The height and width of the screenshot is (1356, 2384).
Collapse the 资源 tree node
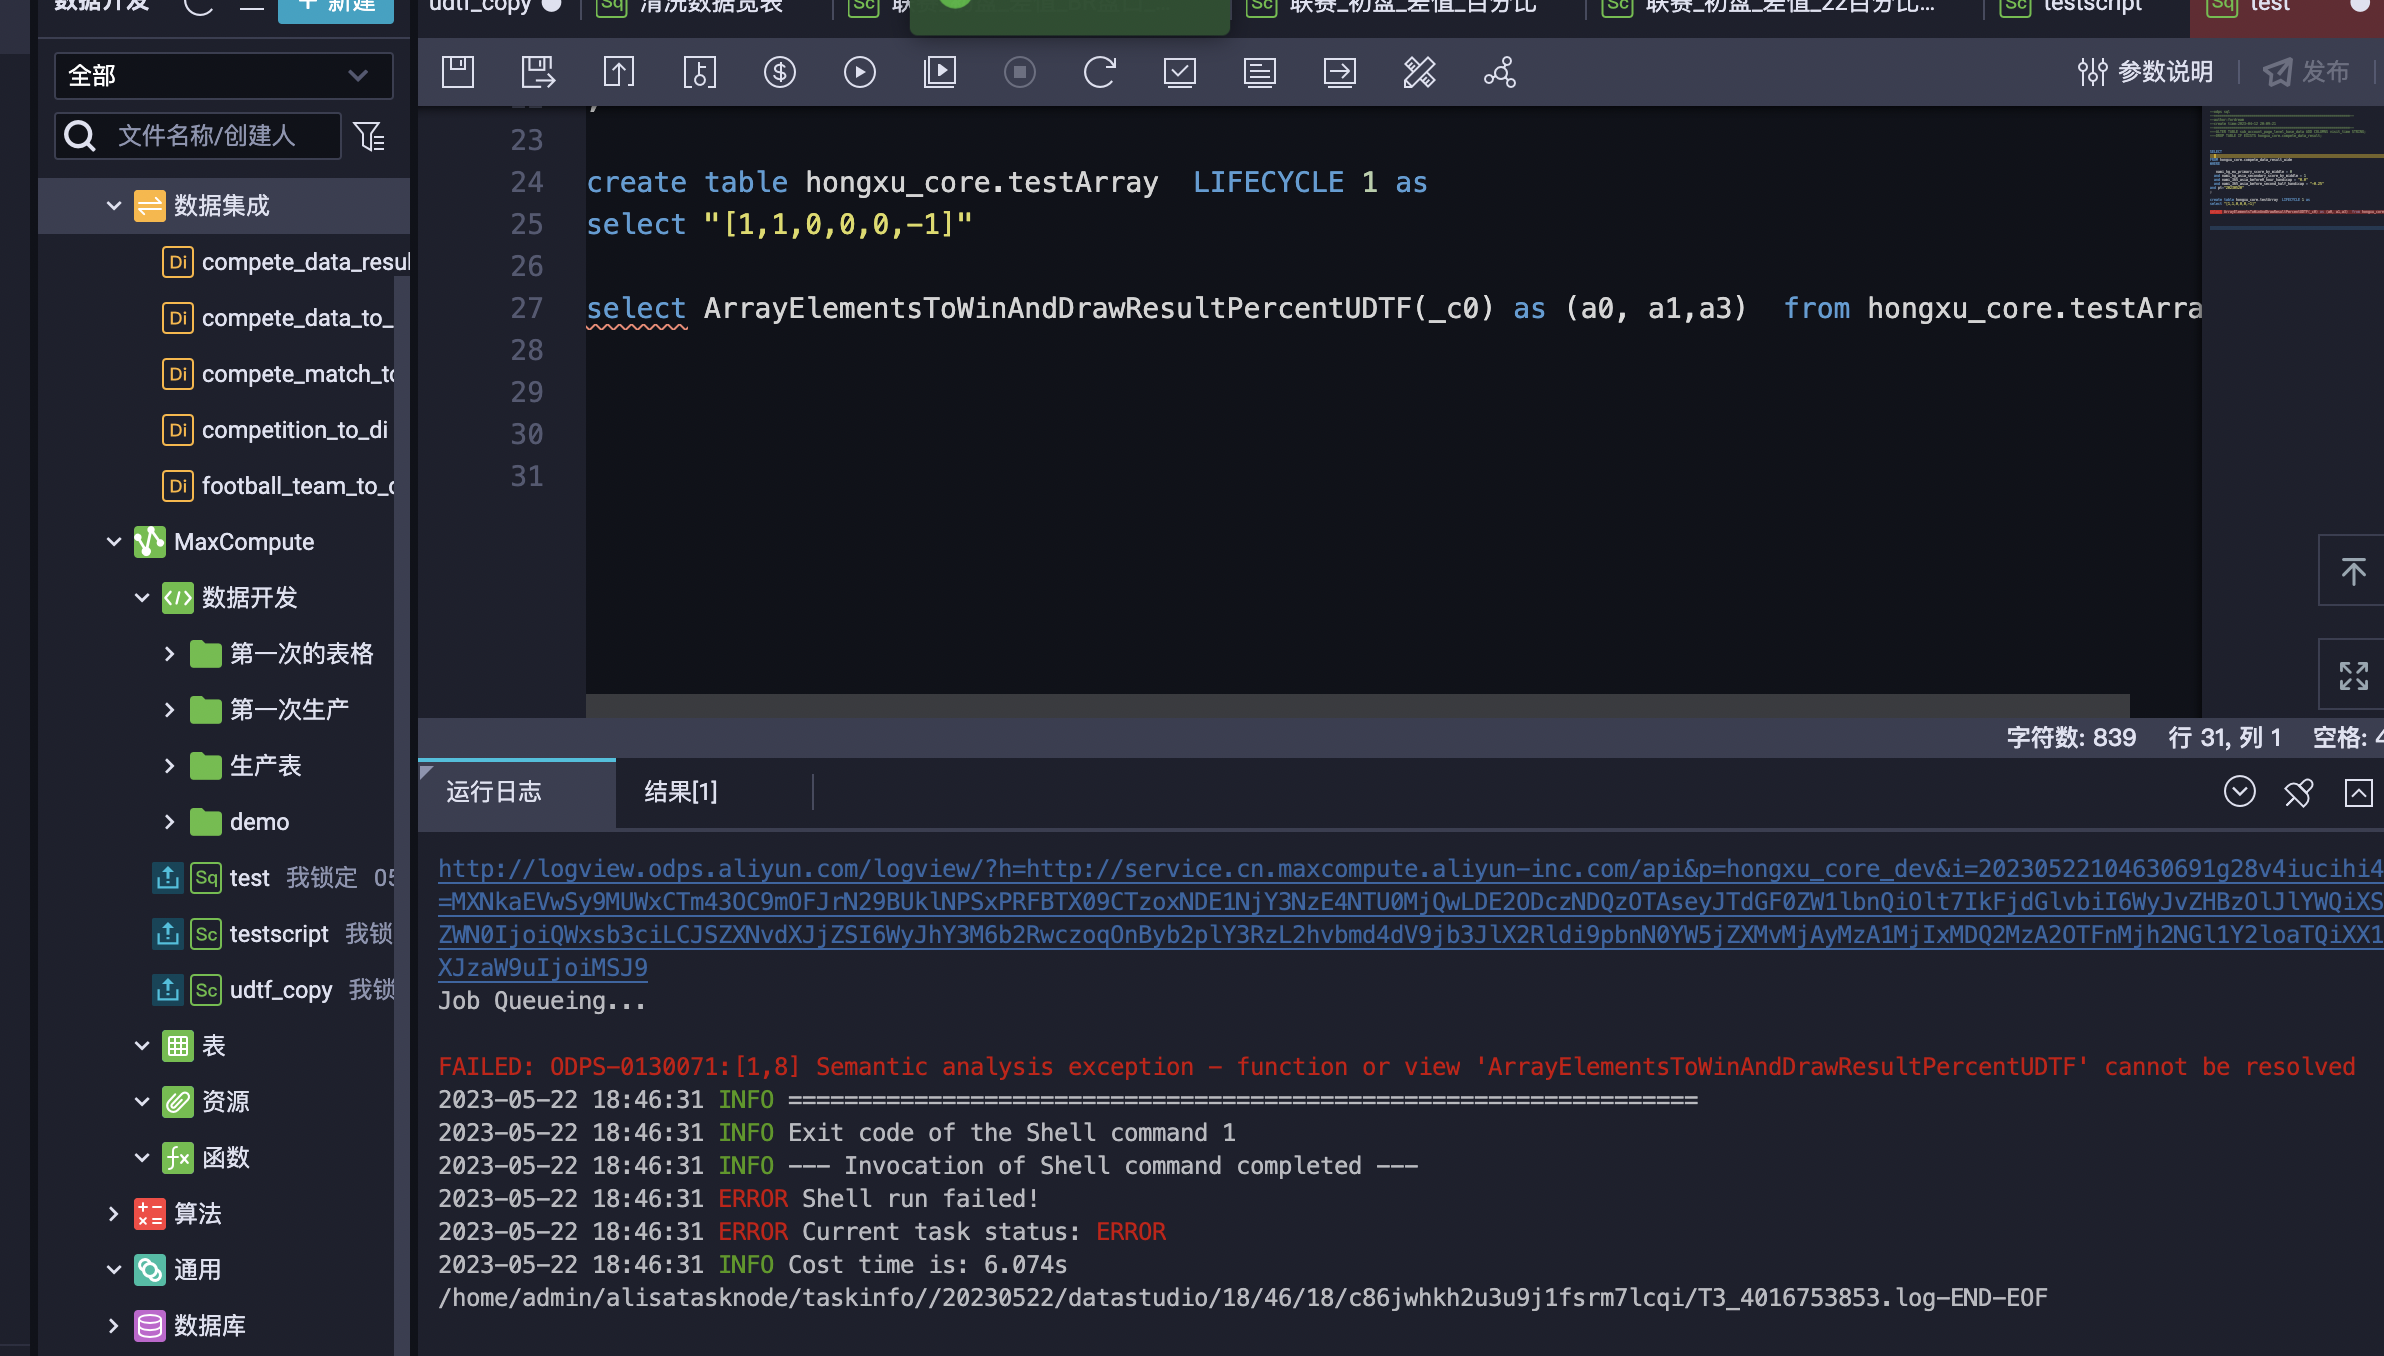click(x=142, y=1102)
